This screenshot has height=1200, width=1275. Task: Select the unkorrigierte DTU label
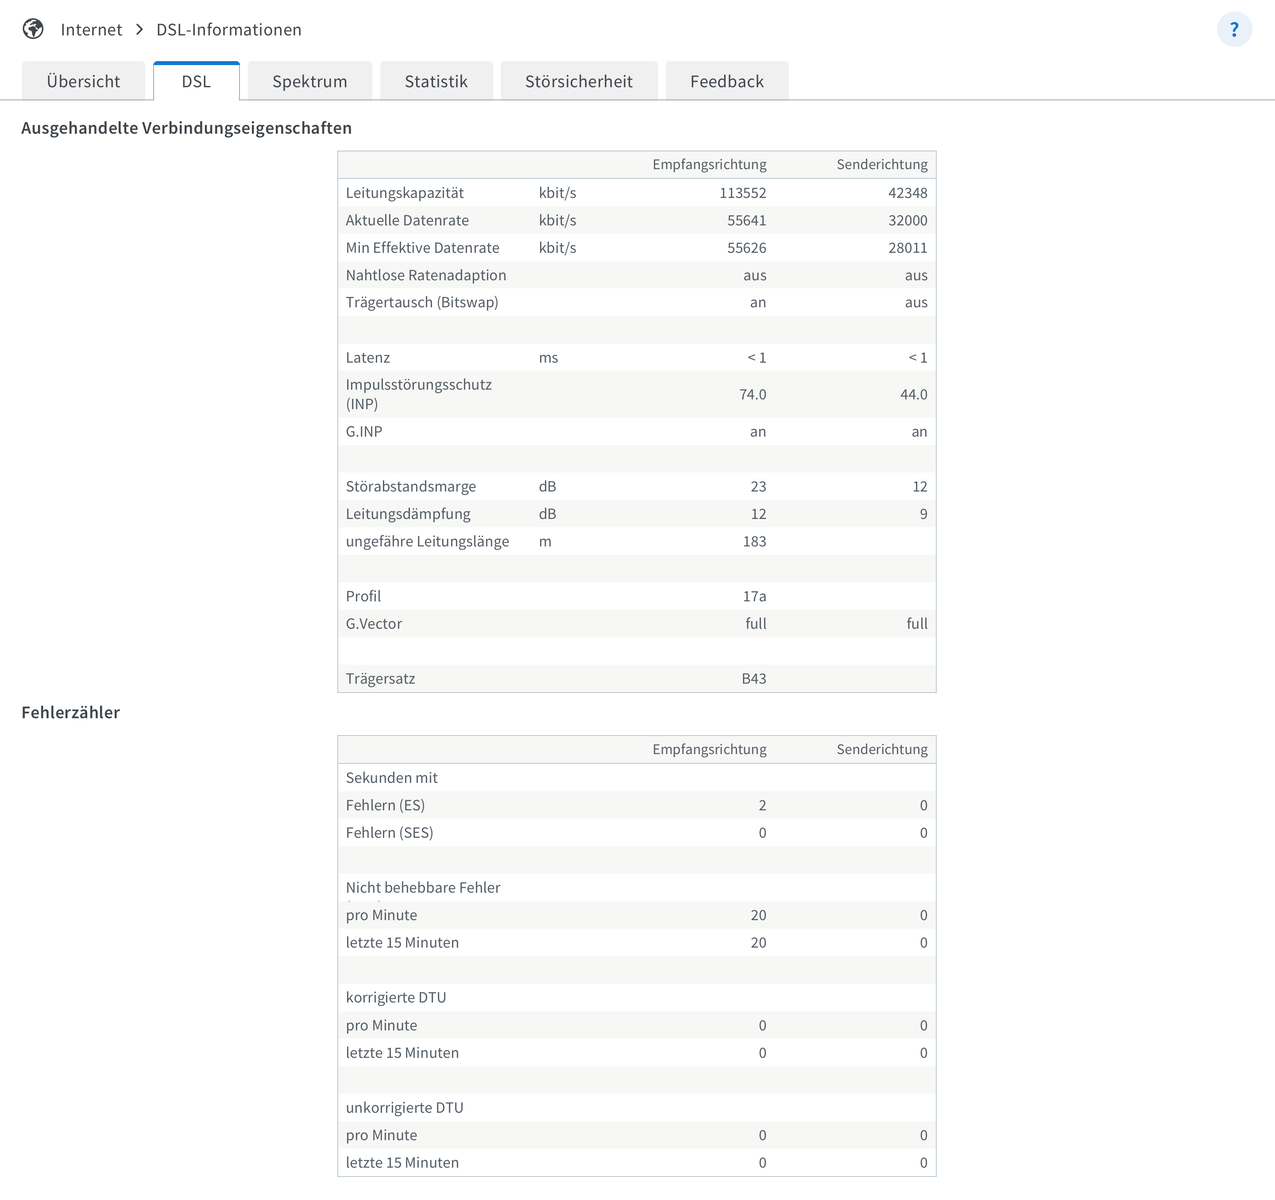pyautogui.click(x=405, y=1108)
